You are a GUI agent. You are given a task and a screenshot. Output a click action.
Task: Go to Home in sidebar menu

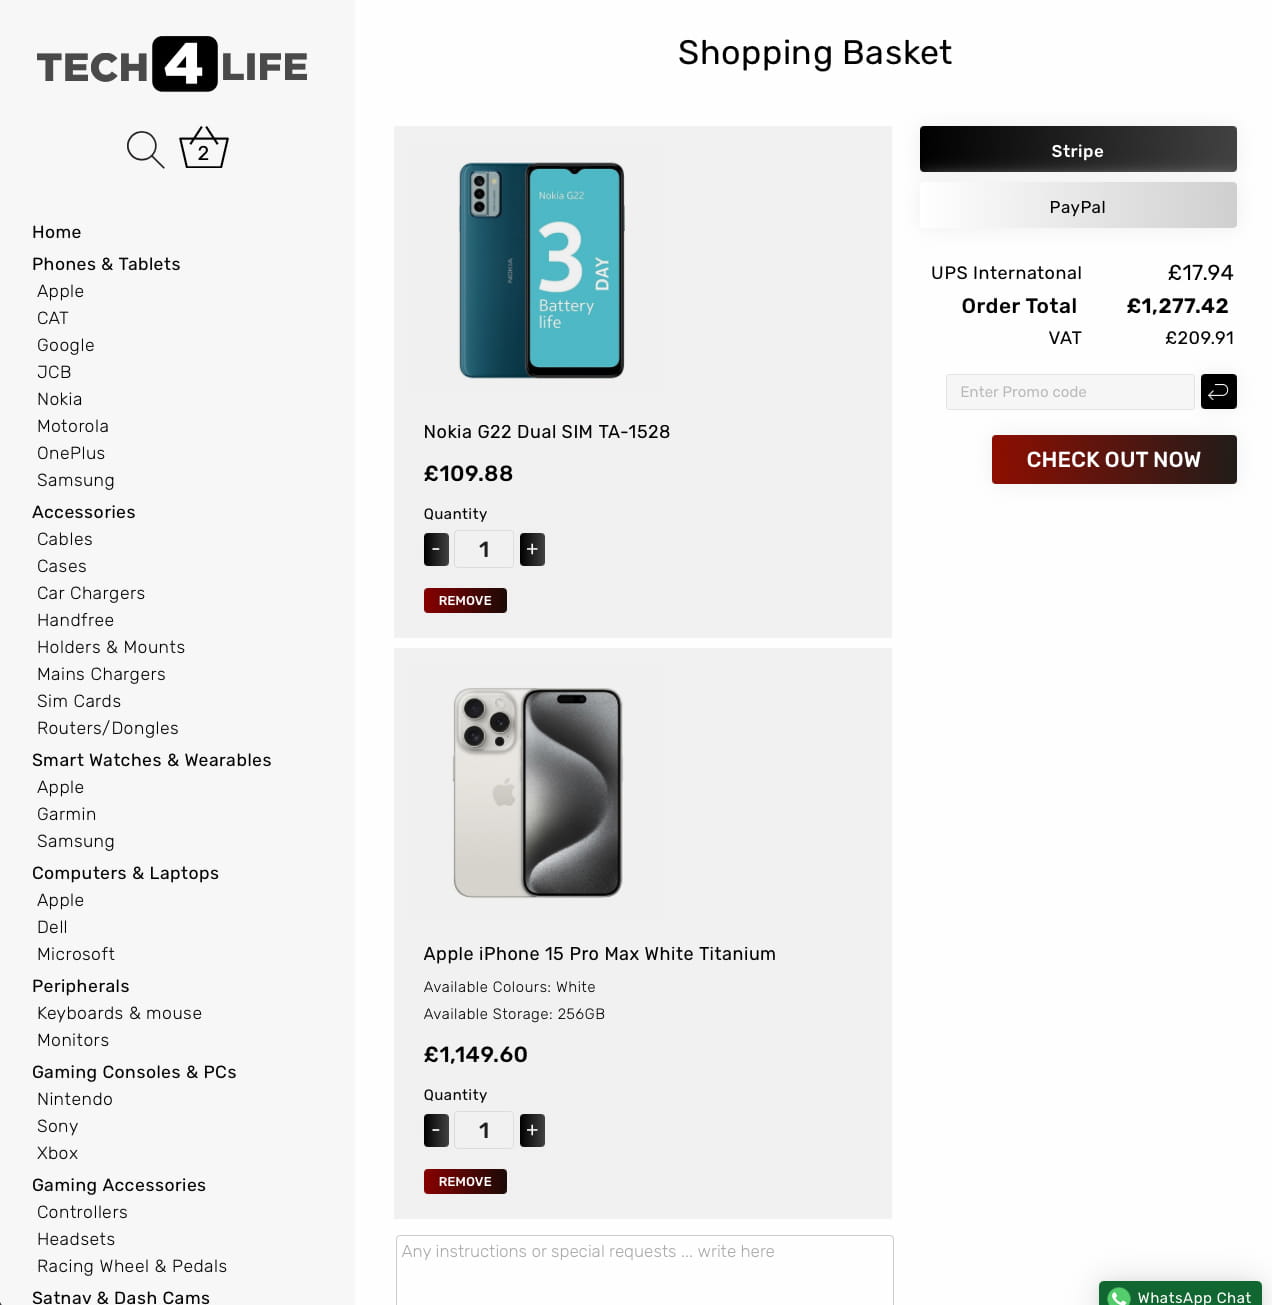coord(57,232)
